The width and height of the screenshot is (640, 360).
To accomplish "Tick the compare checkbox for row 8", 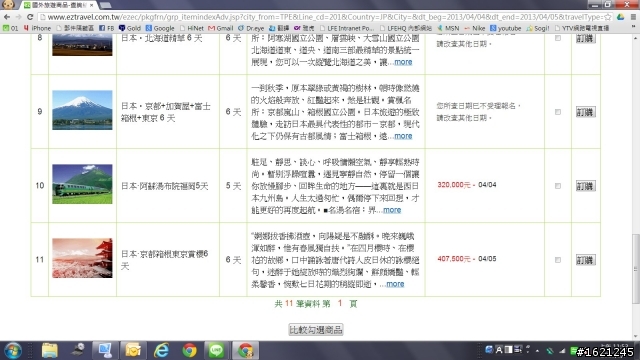I will point(558,38).
